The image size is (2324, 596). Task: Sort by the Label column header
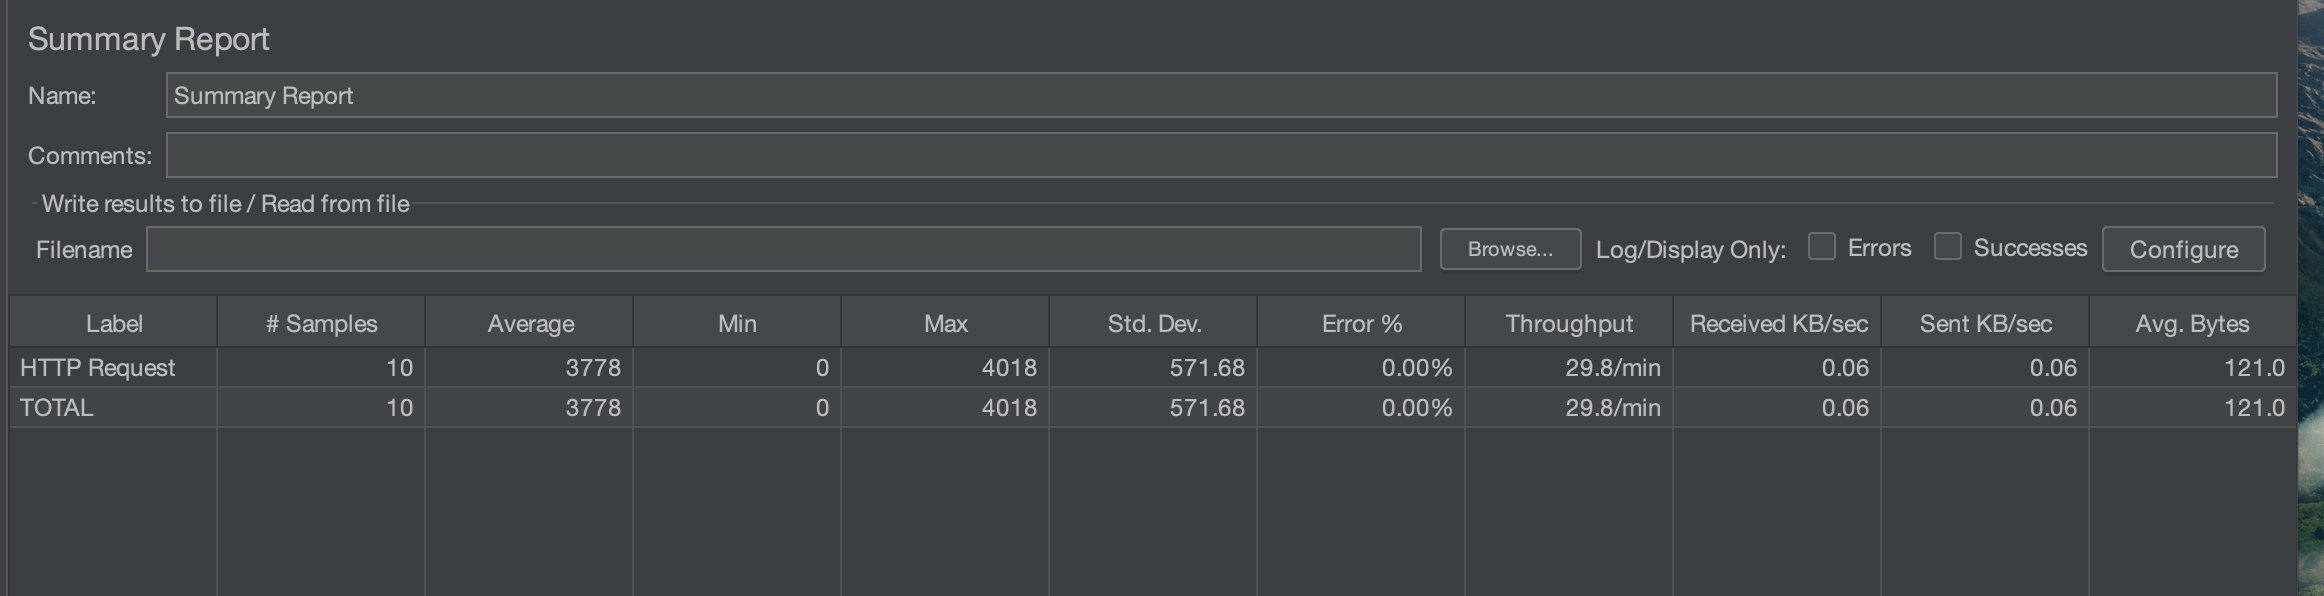(x=114, y=324)
